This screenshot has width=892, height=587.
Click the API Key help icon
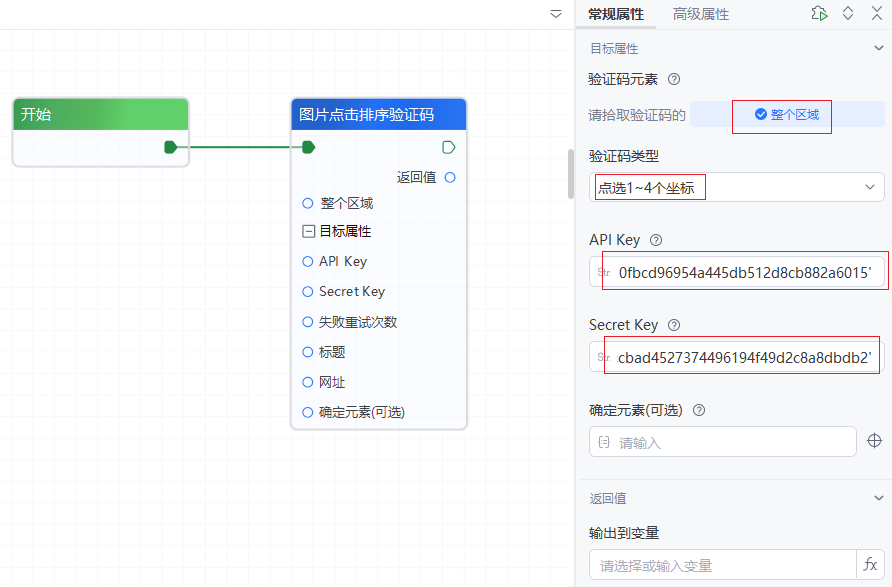[x=656, y=240]
